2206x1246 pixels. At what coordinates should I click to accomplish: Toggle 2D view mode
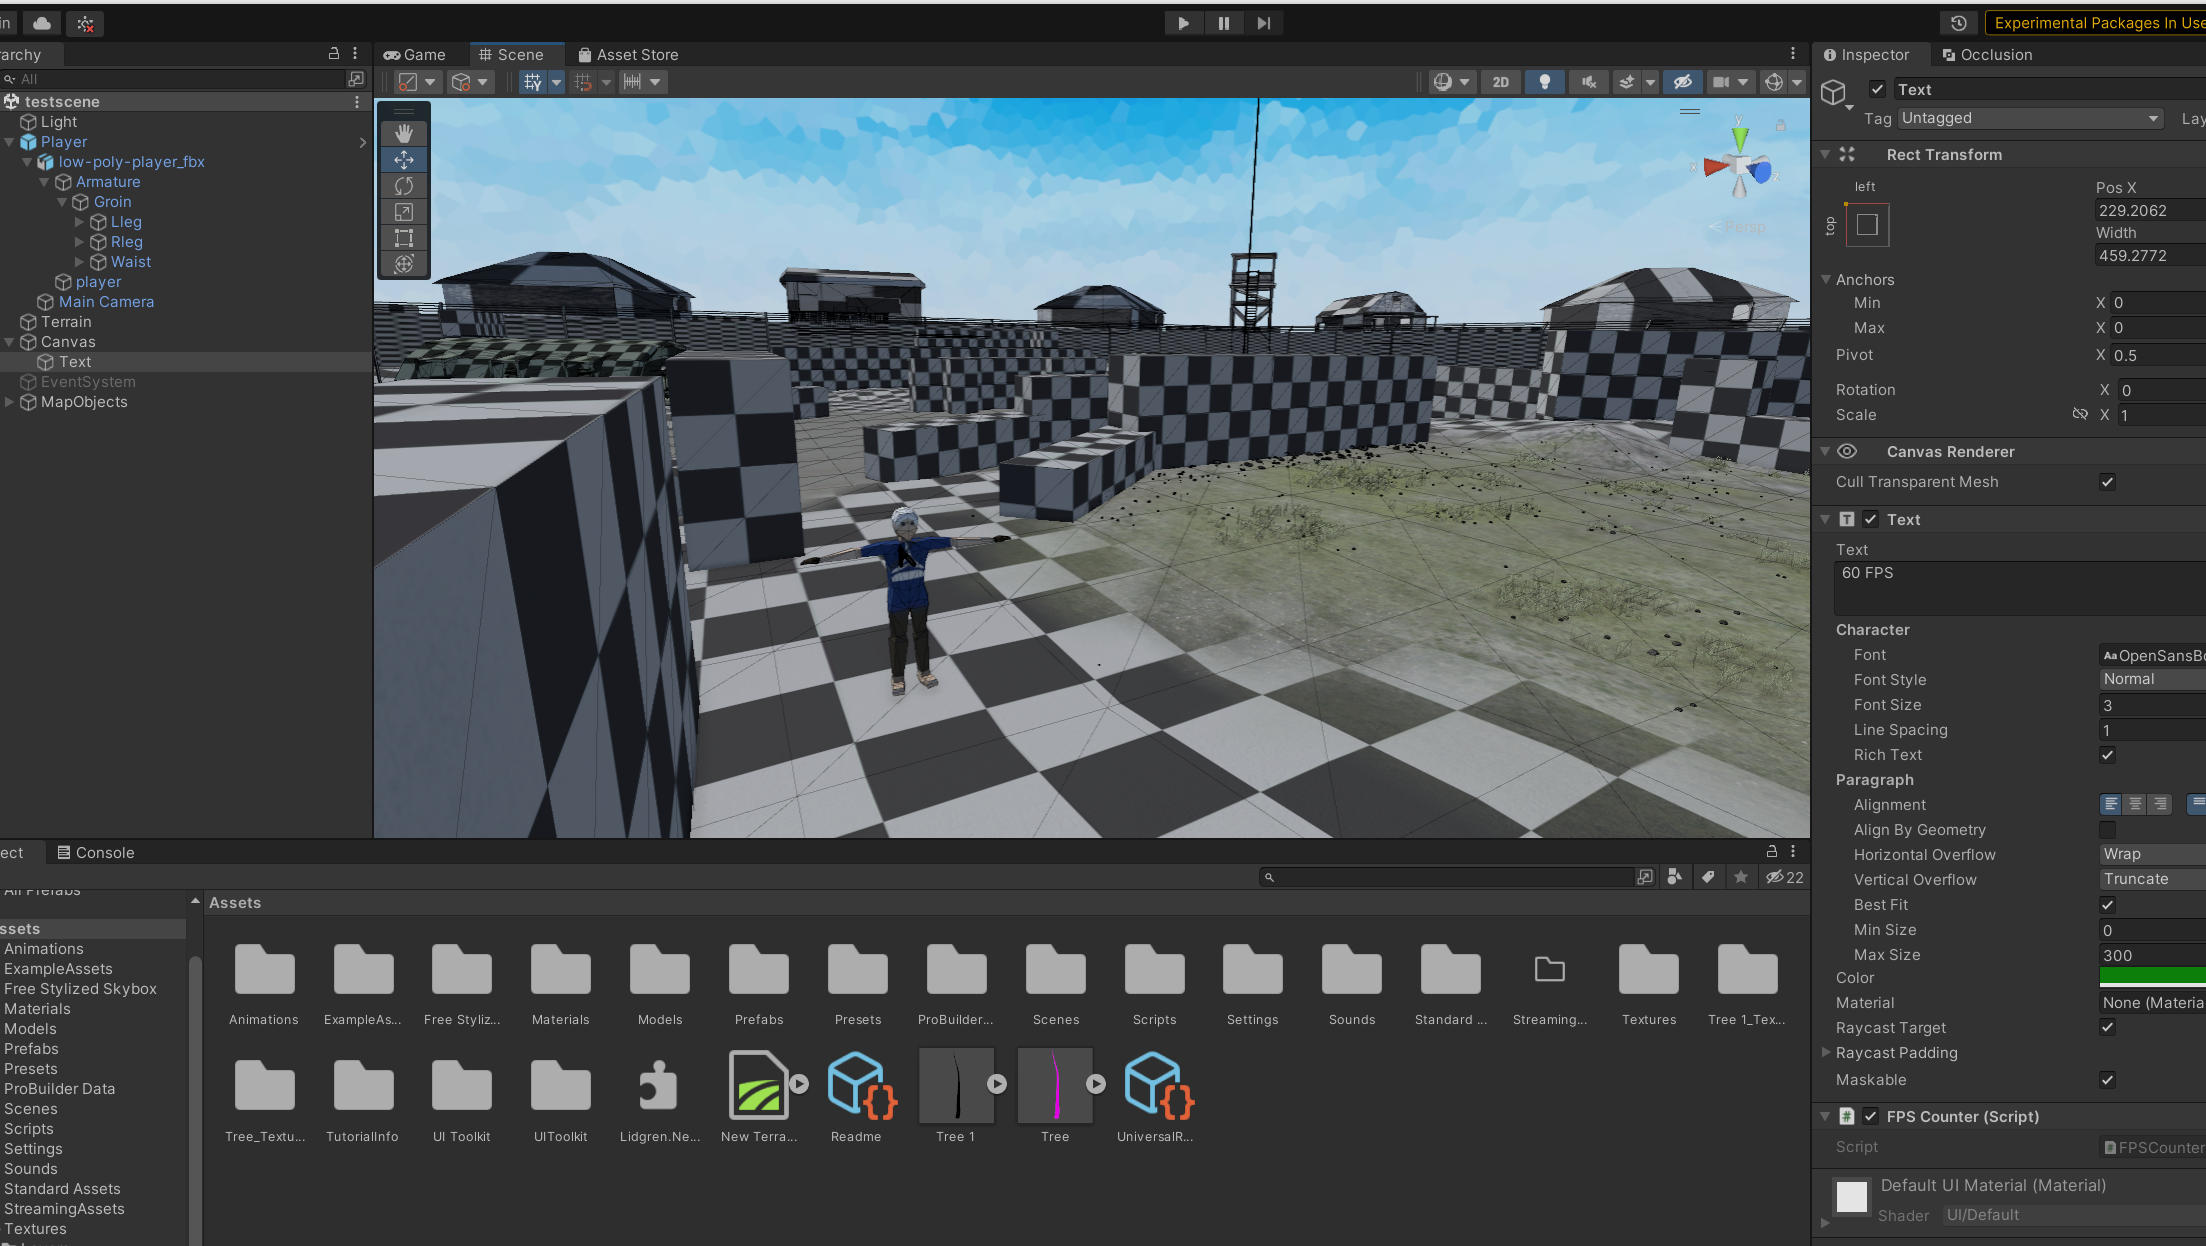tap(1500, 82)
